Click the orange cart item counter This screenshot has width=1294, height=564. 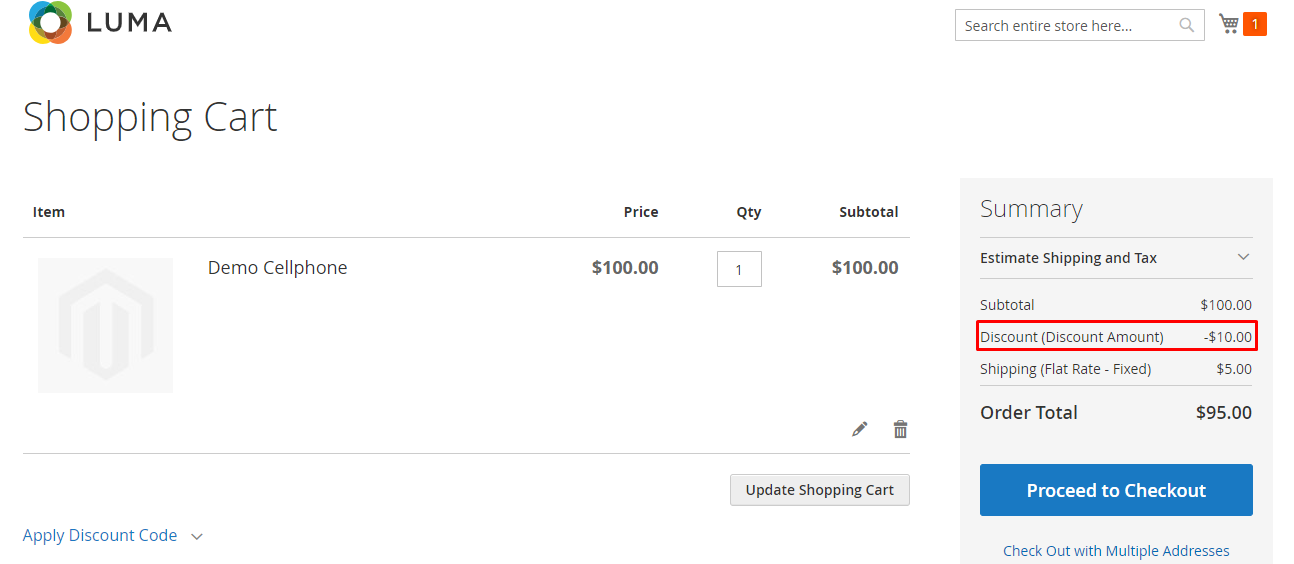1255,24
